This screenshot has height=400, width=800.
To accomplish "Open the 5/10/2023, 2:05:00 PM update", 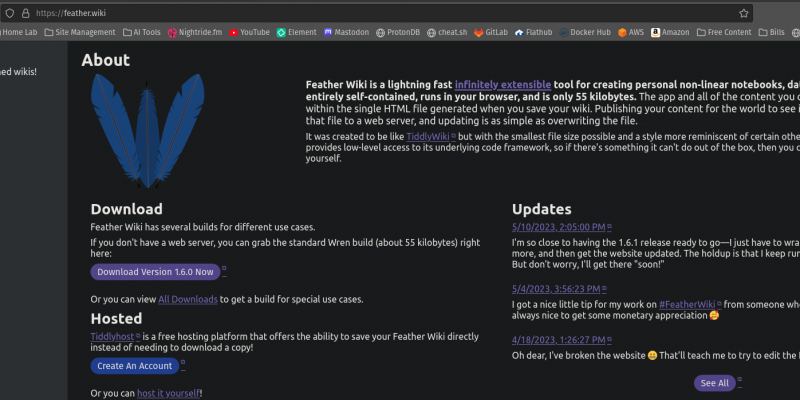I will click(x=561, y=227).
